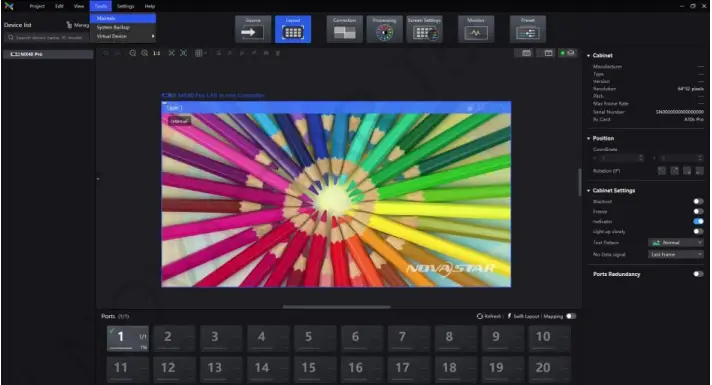Open the Source module button
This screenshot has width=712, height=385.
click(253, 29)
